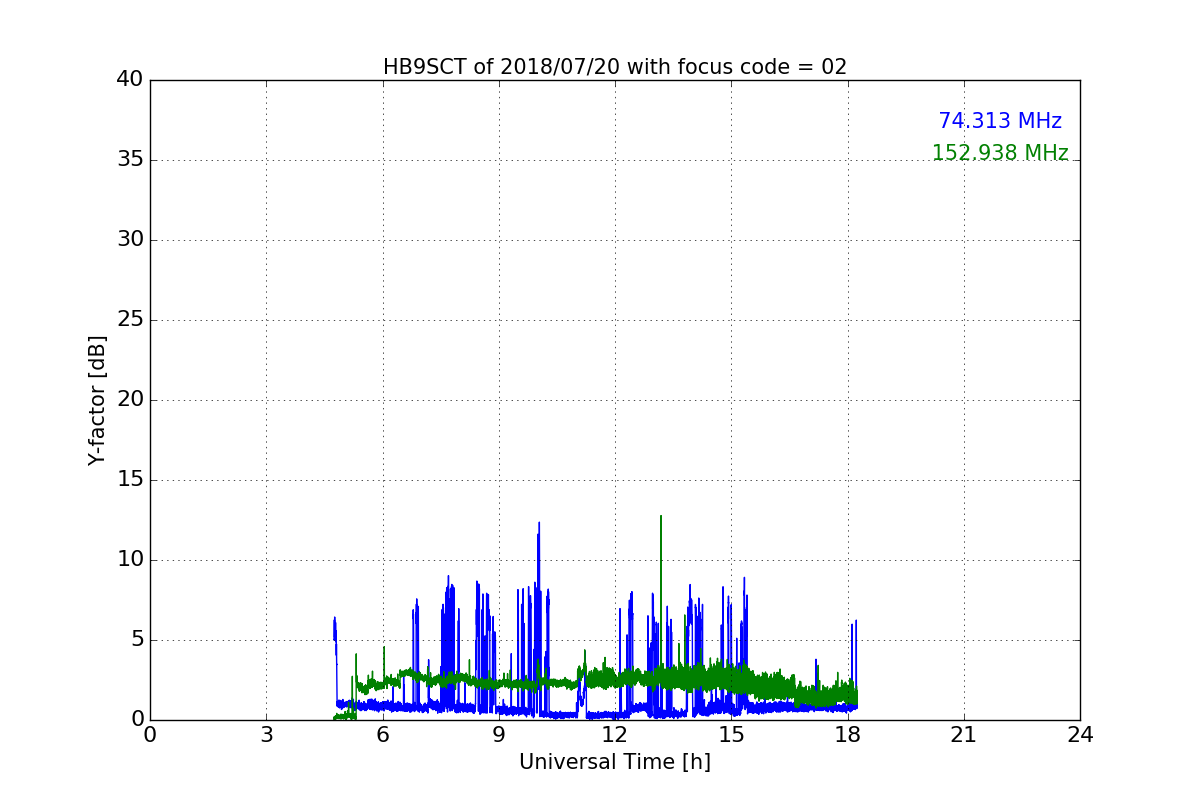This screenshot has width=1200, height=800.
Task: Click y-axis tick label '20'
Action: tap(130, 400)
